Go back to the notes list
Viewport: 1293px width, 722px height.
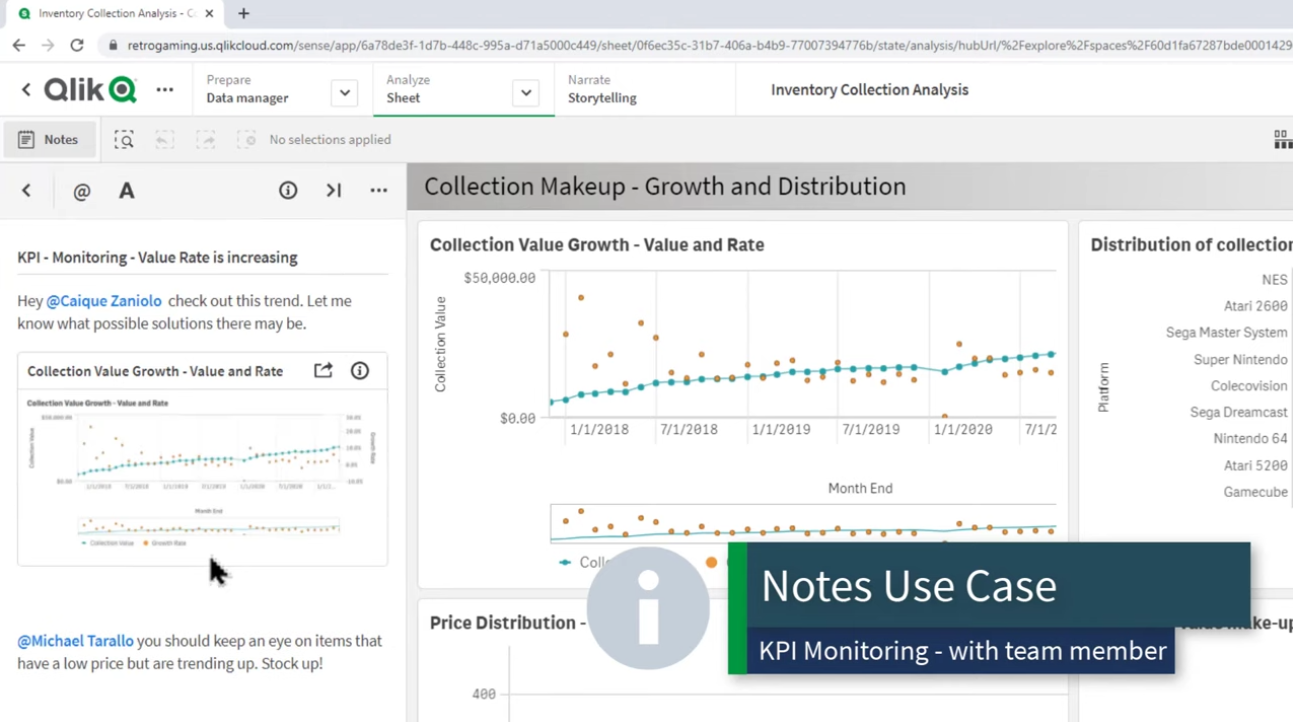pyautogui.click(x=27, y=191)
